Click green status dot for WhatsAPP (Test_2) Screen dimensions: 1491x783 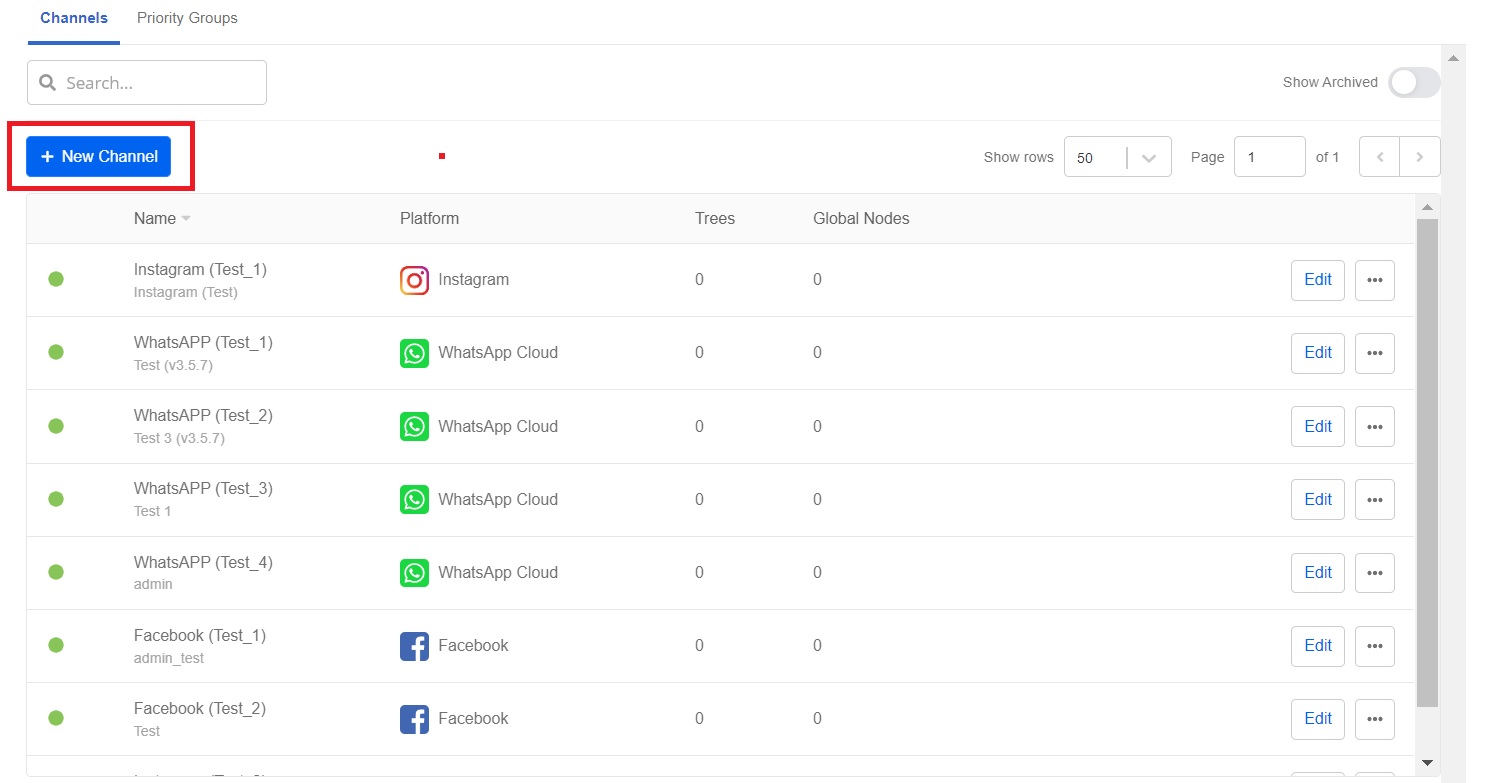point(56,426)
